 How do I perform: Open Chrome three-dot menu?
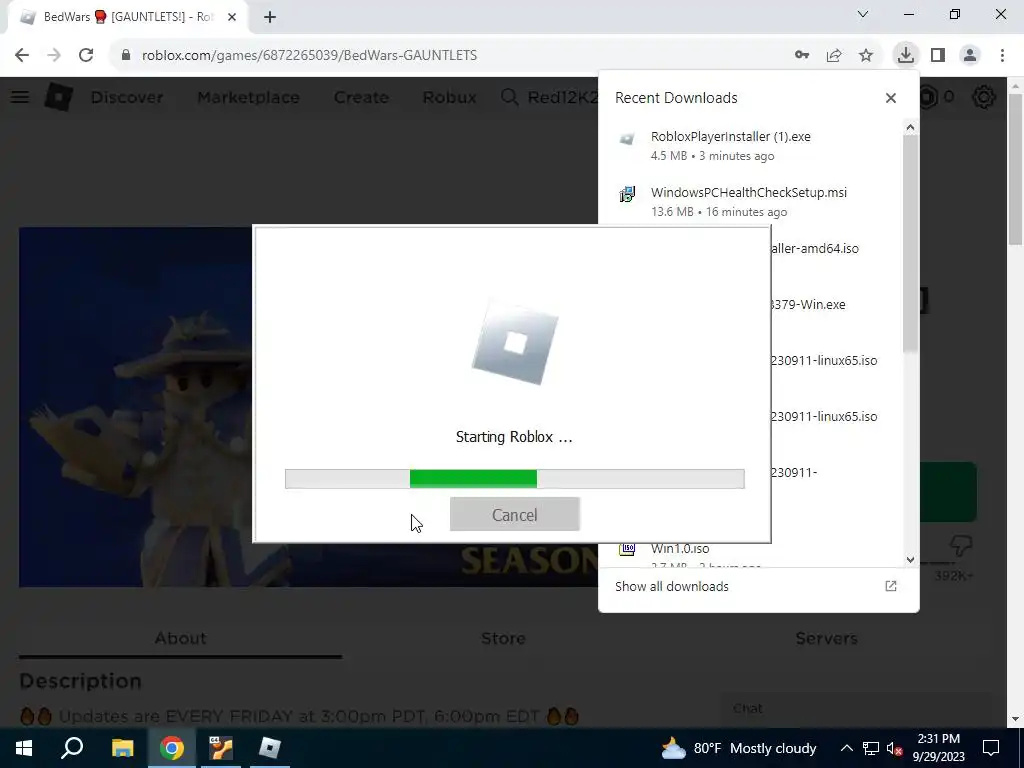click(x=1002, y=55)
